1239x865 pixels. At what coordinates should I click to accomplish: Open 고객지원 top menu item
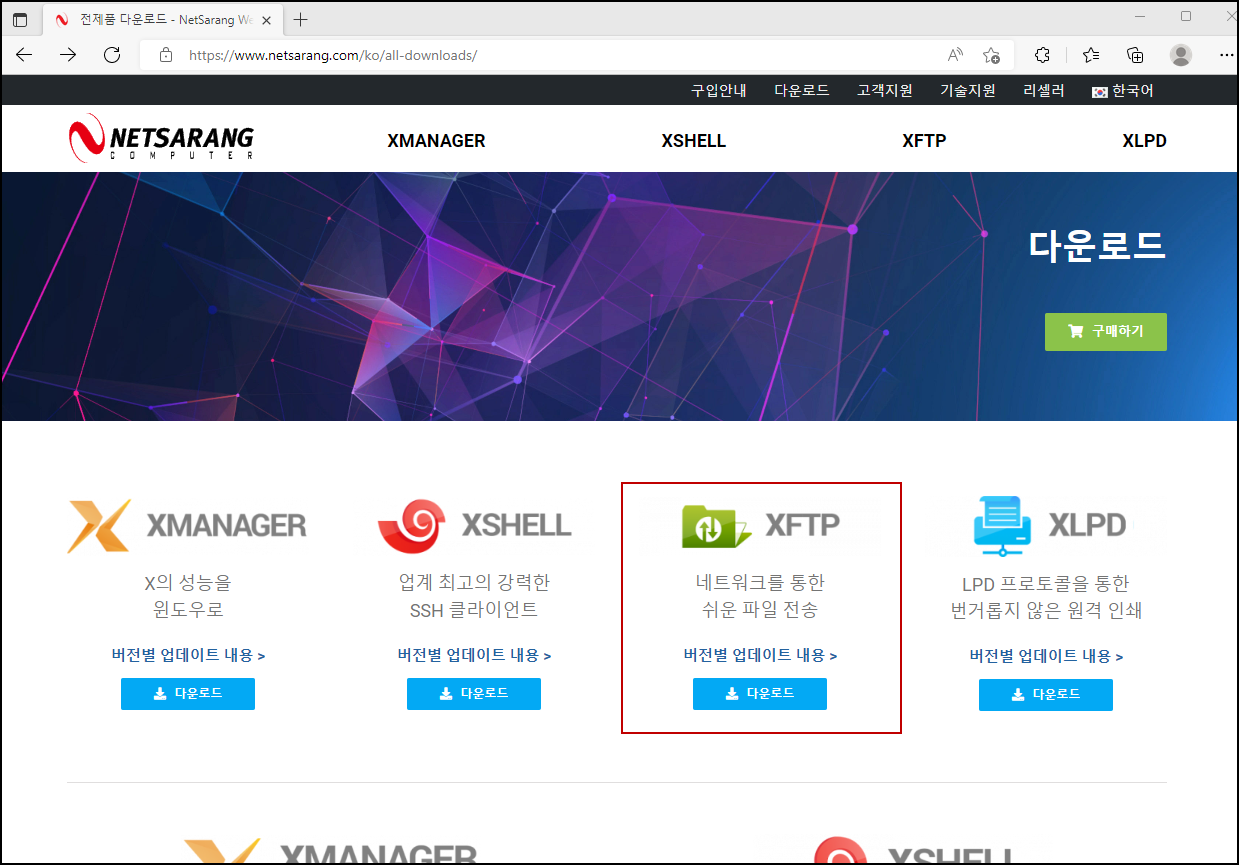885,90
